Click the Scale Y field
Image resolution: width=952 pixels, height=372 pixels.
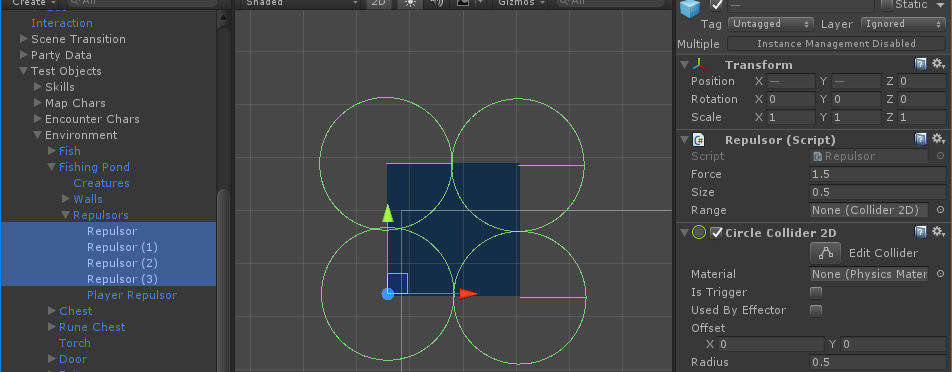(856, 117)
